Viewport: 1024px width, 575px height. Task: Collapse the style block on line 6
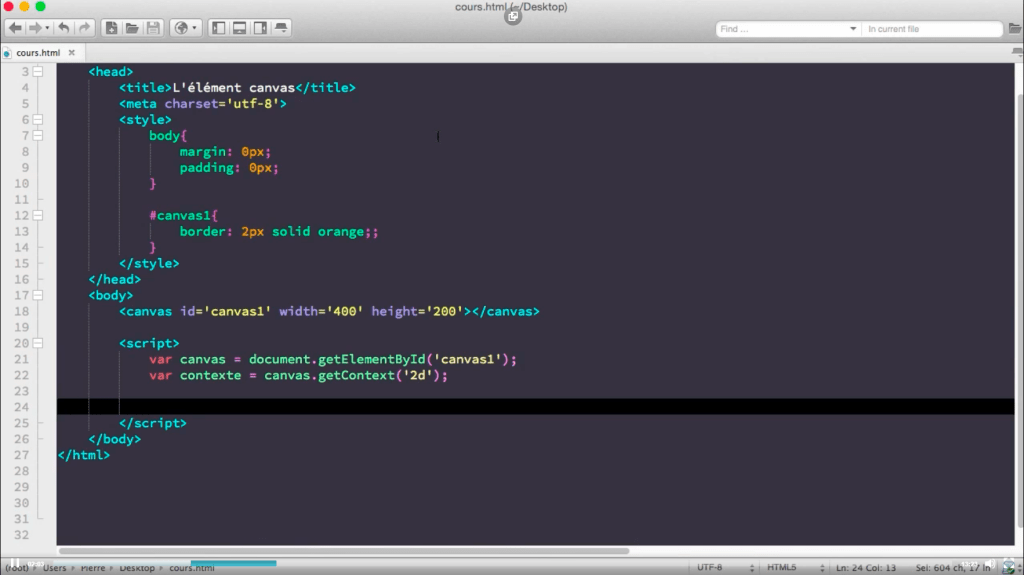pos(38,120)
